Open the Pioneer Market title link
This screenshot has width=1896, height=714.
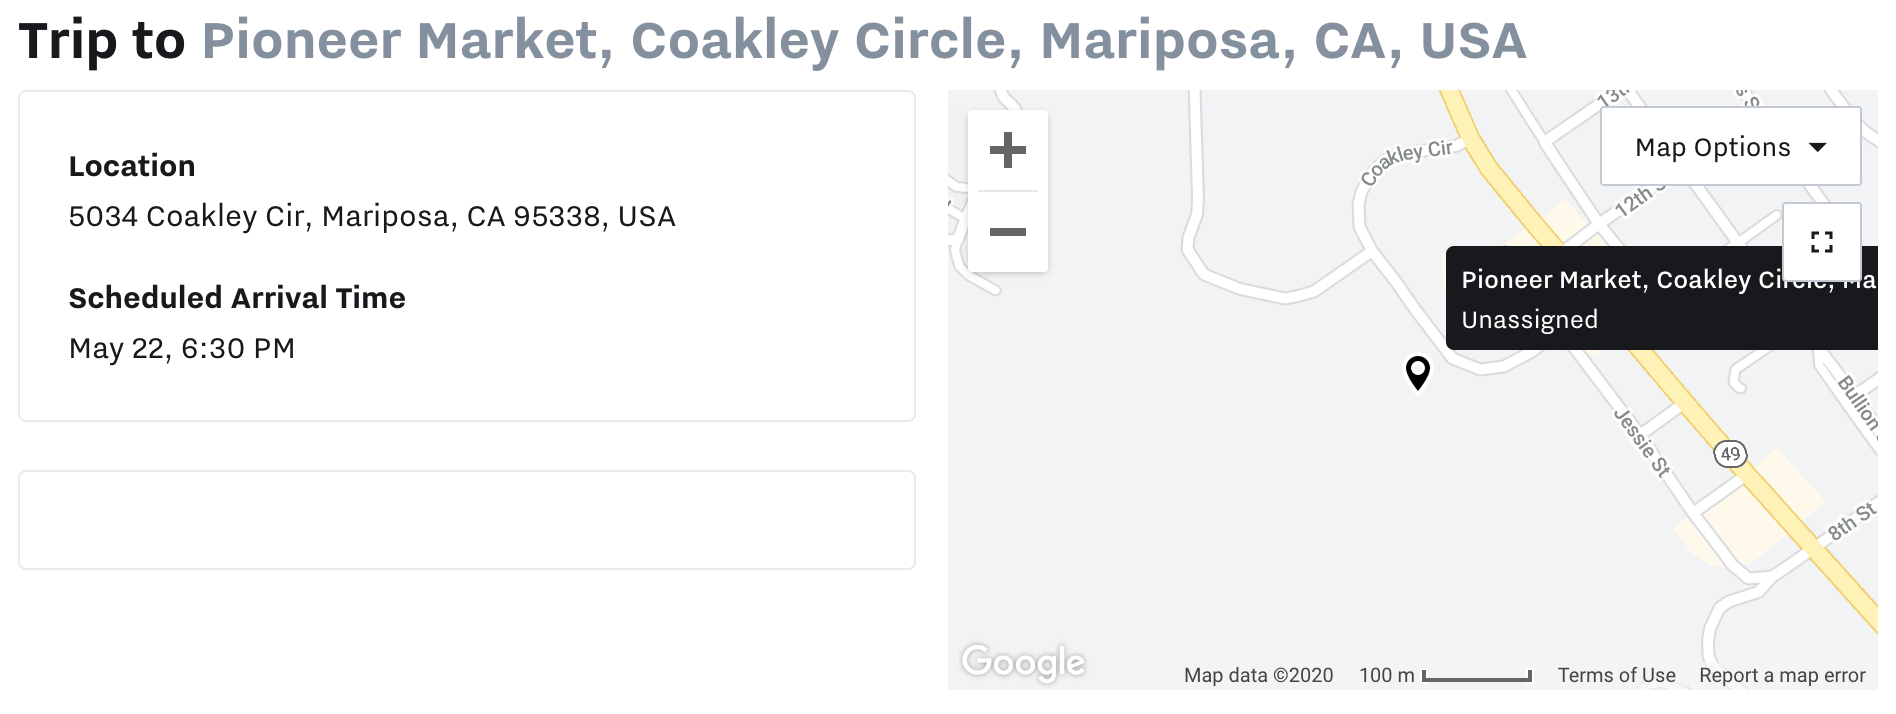(863, 41)
